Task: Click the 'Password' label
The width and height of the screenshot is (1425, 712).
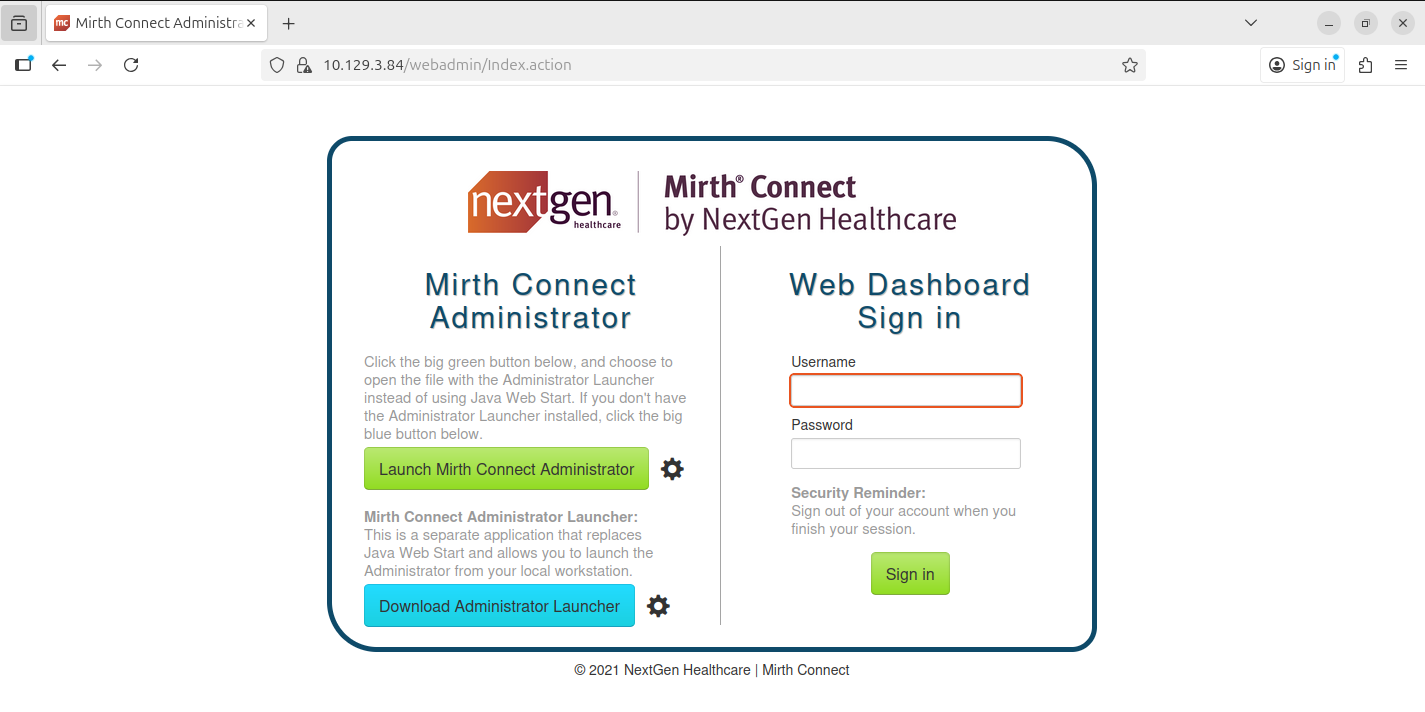Action: coord(822,425)
